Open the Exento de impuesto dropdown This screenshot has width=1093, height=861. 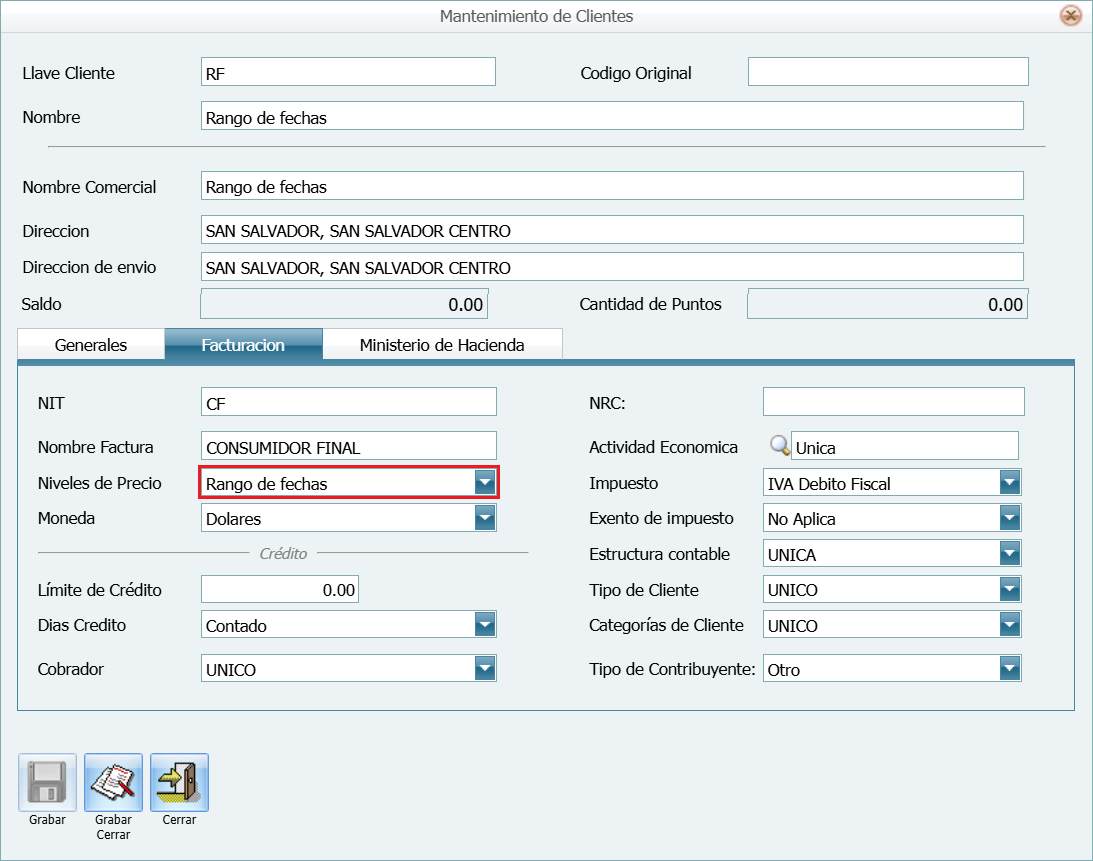pos(1010,518)
